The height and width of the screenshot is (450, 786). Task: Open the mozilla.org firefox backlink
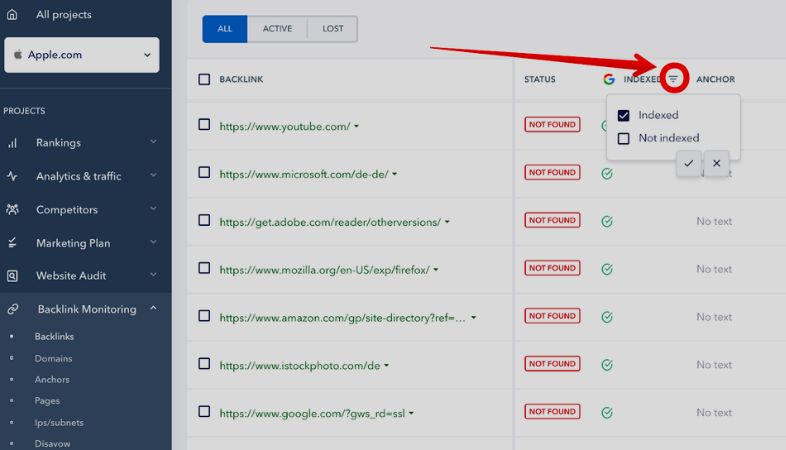pos(324,270)
